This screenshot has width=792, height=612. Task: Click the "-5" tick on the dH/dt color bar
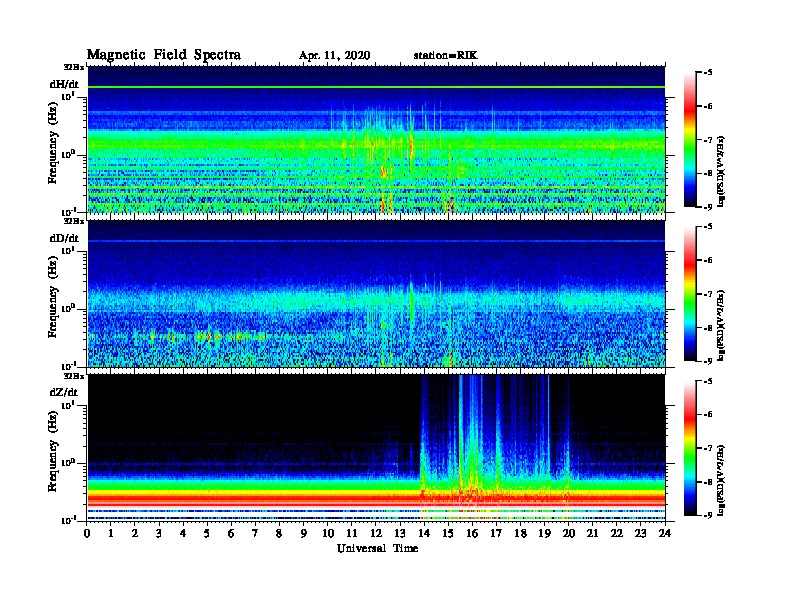point(708,73)
